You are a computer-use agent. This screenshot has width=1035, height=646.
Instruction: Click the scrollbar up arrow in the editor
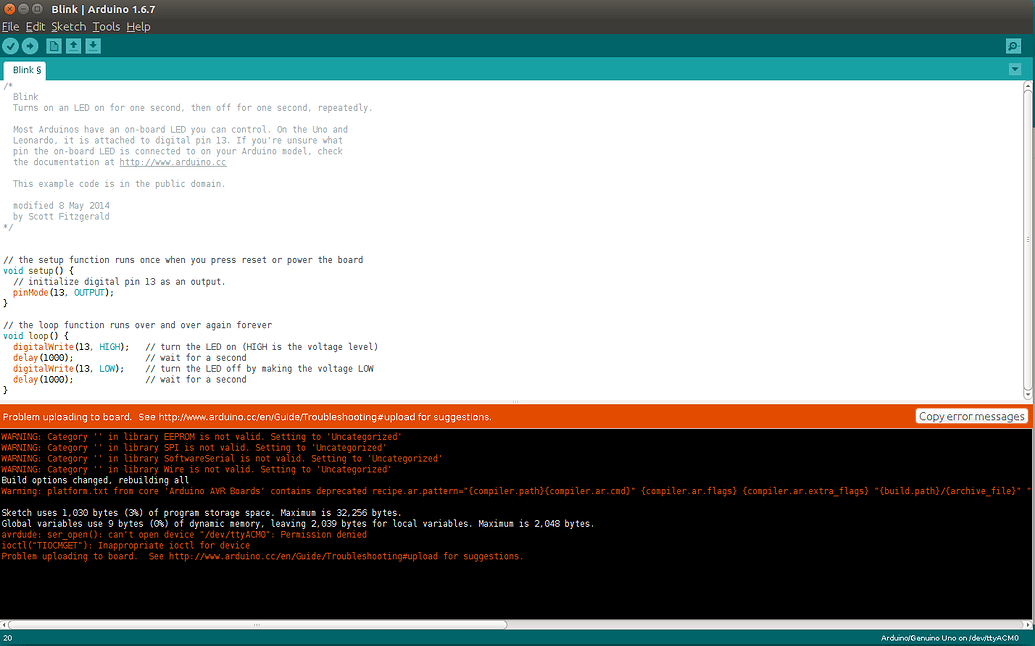(x=1028, y=88)
